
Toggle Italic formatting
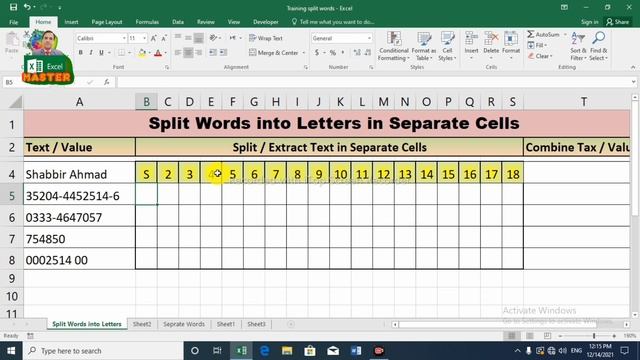point(91,53)
